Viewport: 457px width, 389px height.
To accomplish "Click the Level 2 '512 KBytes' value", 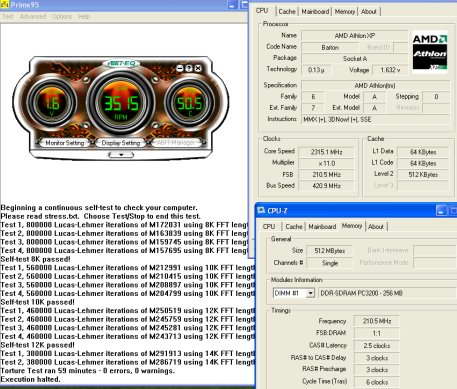I will pos(423,175).
